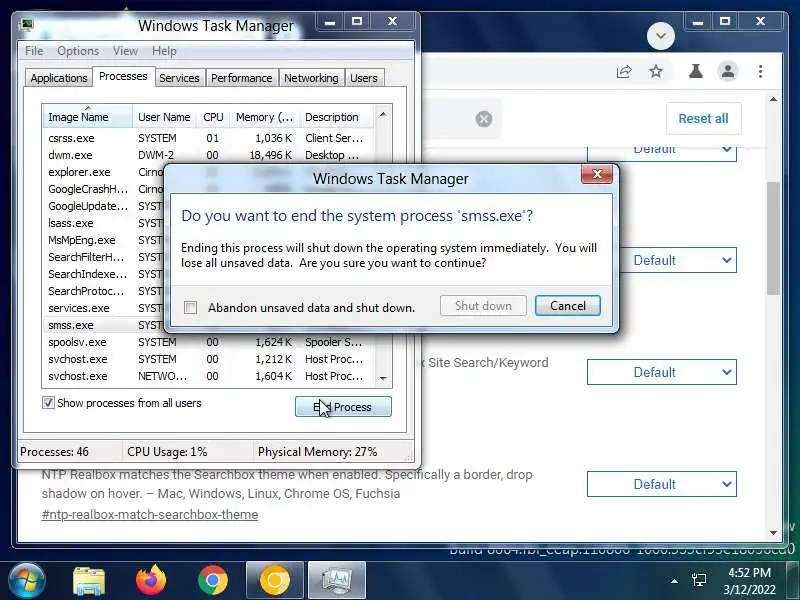The height and width of the screenshot is (600, 800).
Task: Select svchost.exe row owned by NETWO...
Action: (x=208, y=376)
